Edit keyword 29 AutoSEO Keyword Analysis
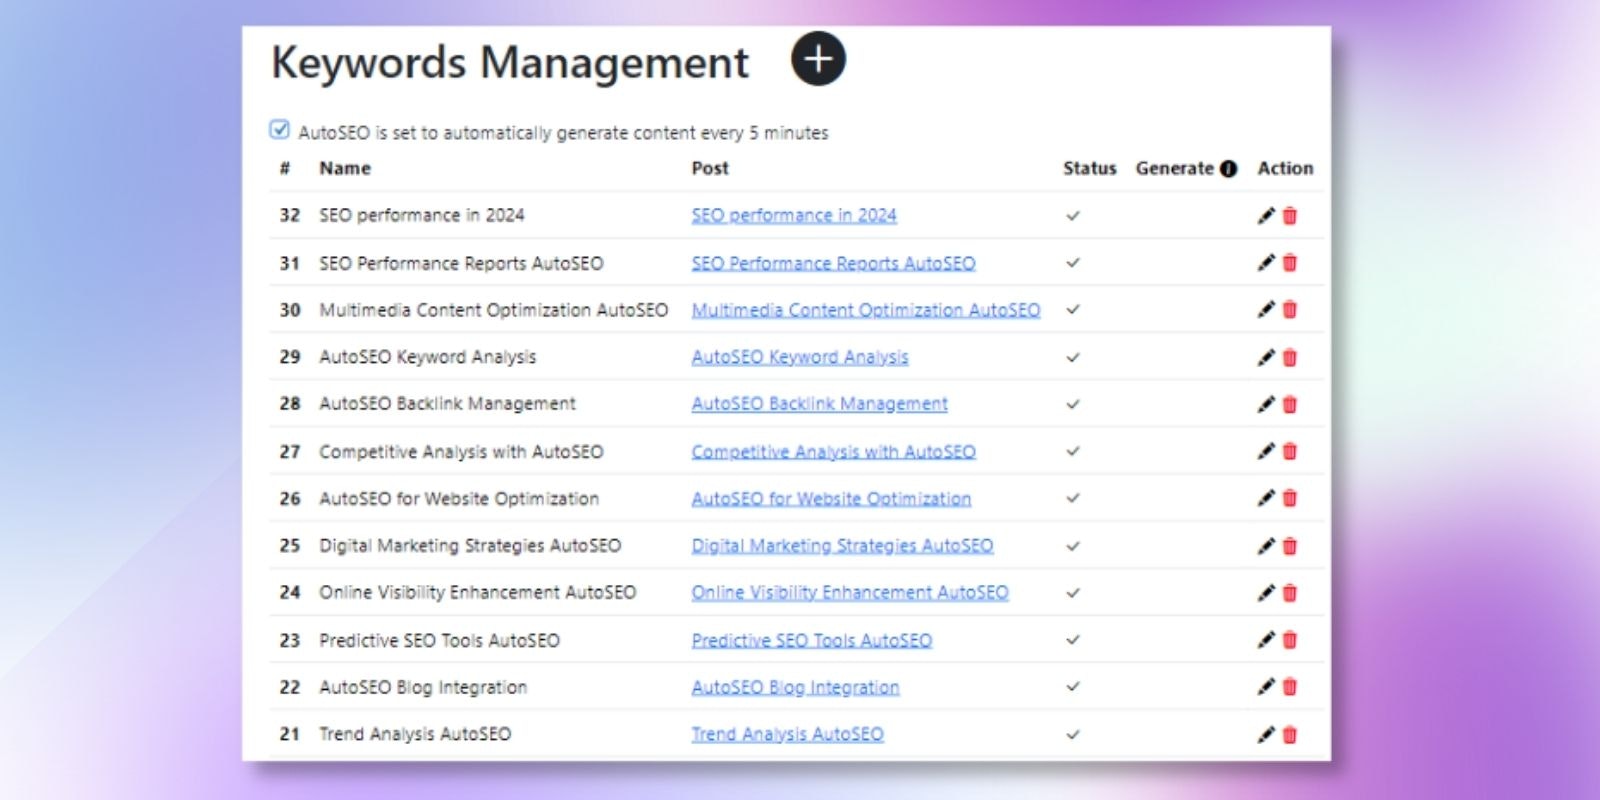Image resolution: width=1600 pixels, height=800 pixels. pyautogui.click(x=1266, y=358)
